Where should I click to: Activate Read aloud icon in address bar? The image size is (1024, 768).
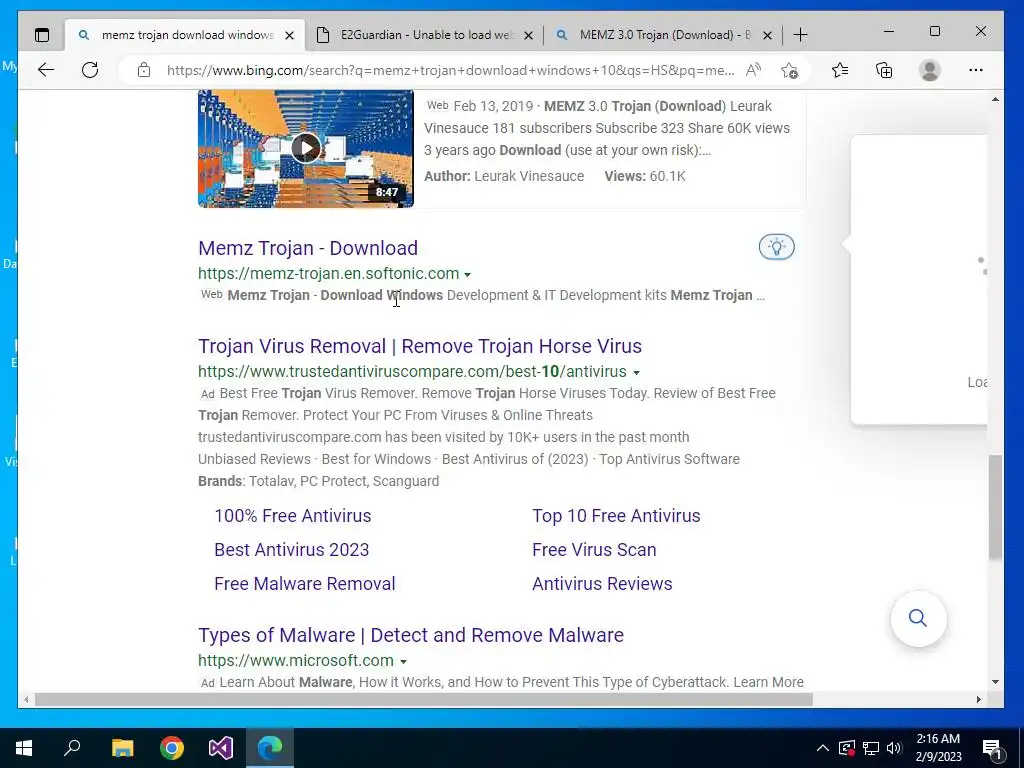point(753,70)
